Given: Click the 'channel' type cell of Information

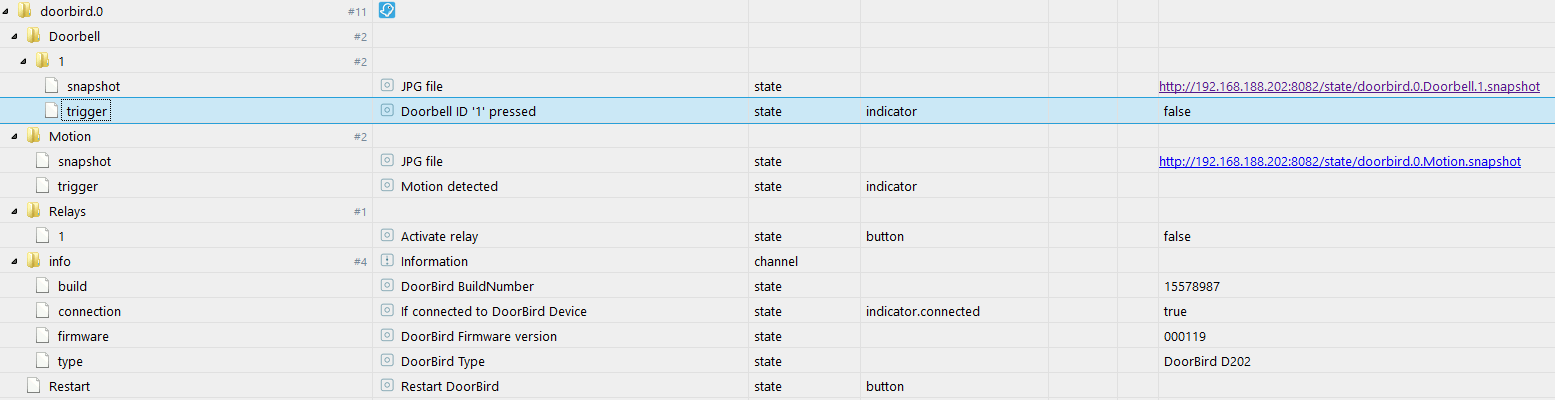Looking at the screenshot, I should (775, 261).
